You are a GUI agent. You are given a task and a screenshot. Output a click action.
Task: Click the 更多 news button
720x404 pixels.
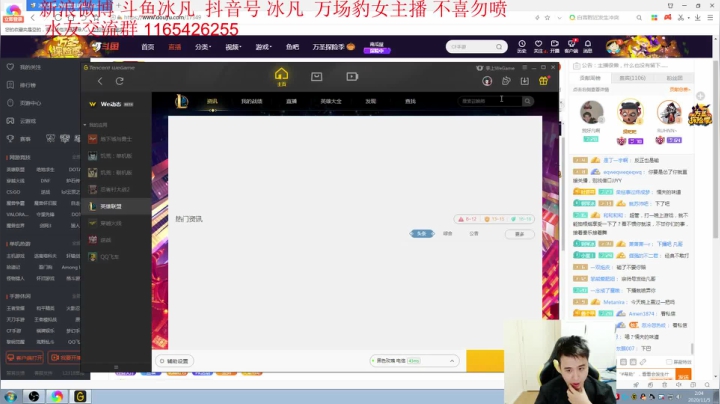(x=519, y=234)
